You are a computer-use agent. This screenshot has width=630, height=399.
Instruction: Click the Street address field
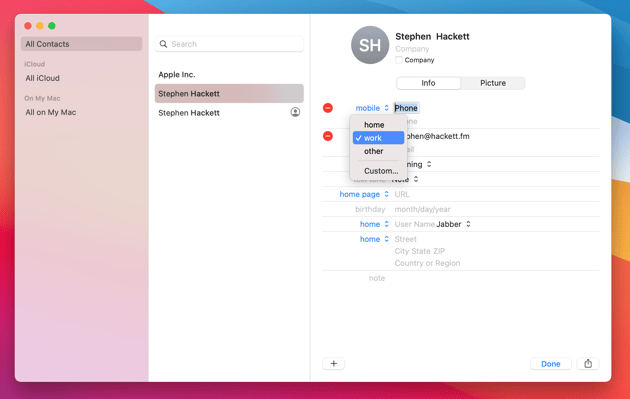tap(405, 239)
